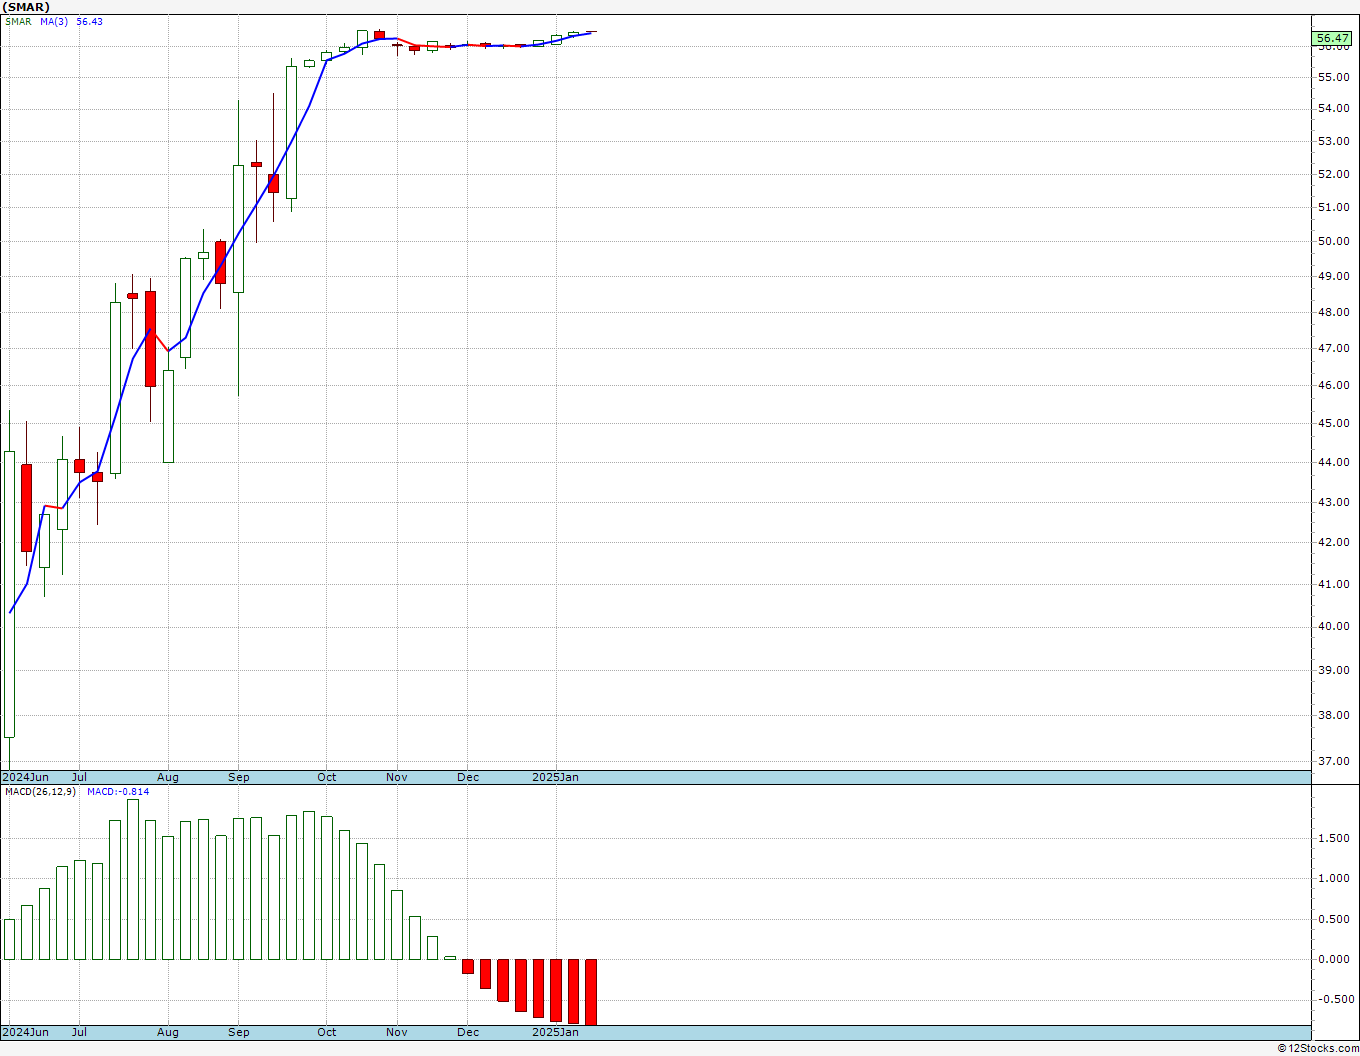The width and height of the screenshot is (1360, 1056).
Task: Click the SMAR series label beside MA(3)
Action: (18, 21)
